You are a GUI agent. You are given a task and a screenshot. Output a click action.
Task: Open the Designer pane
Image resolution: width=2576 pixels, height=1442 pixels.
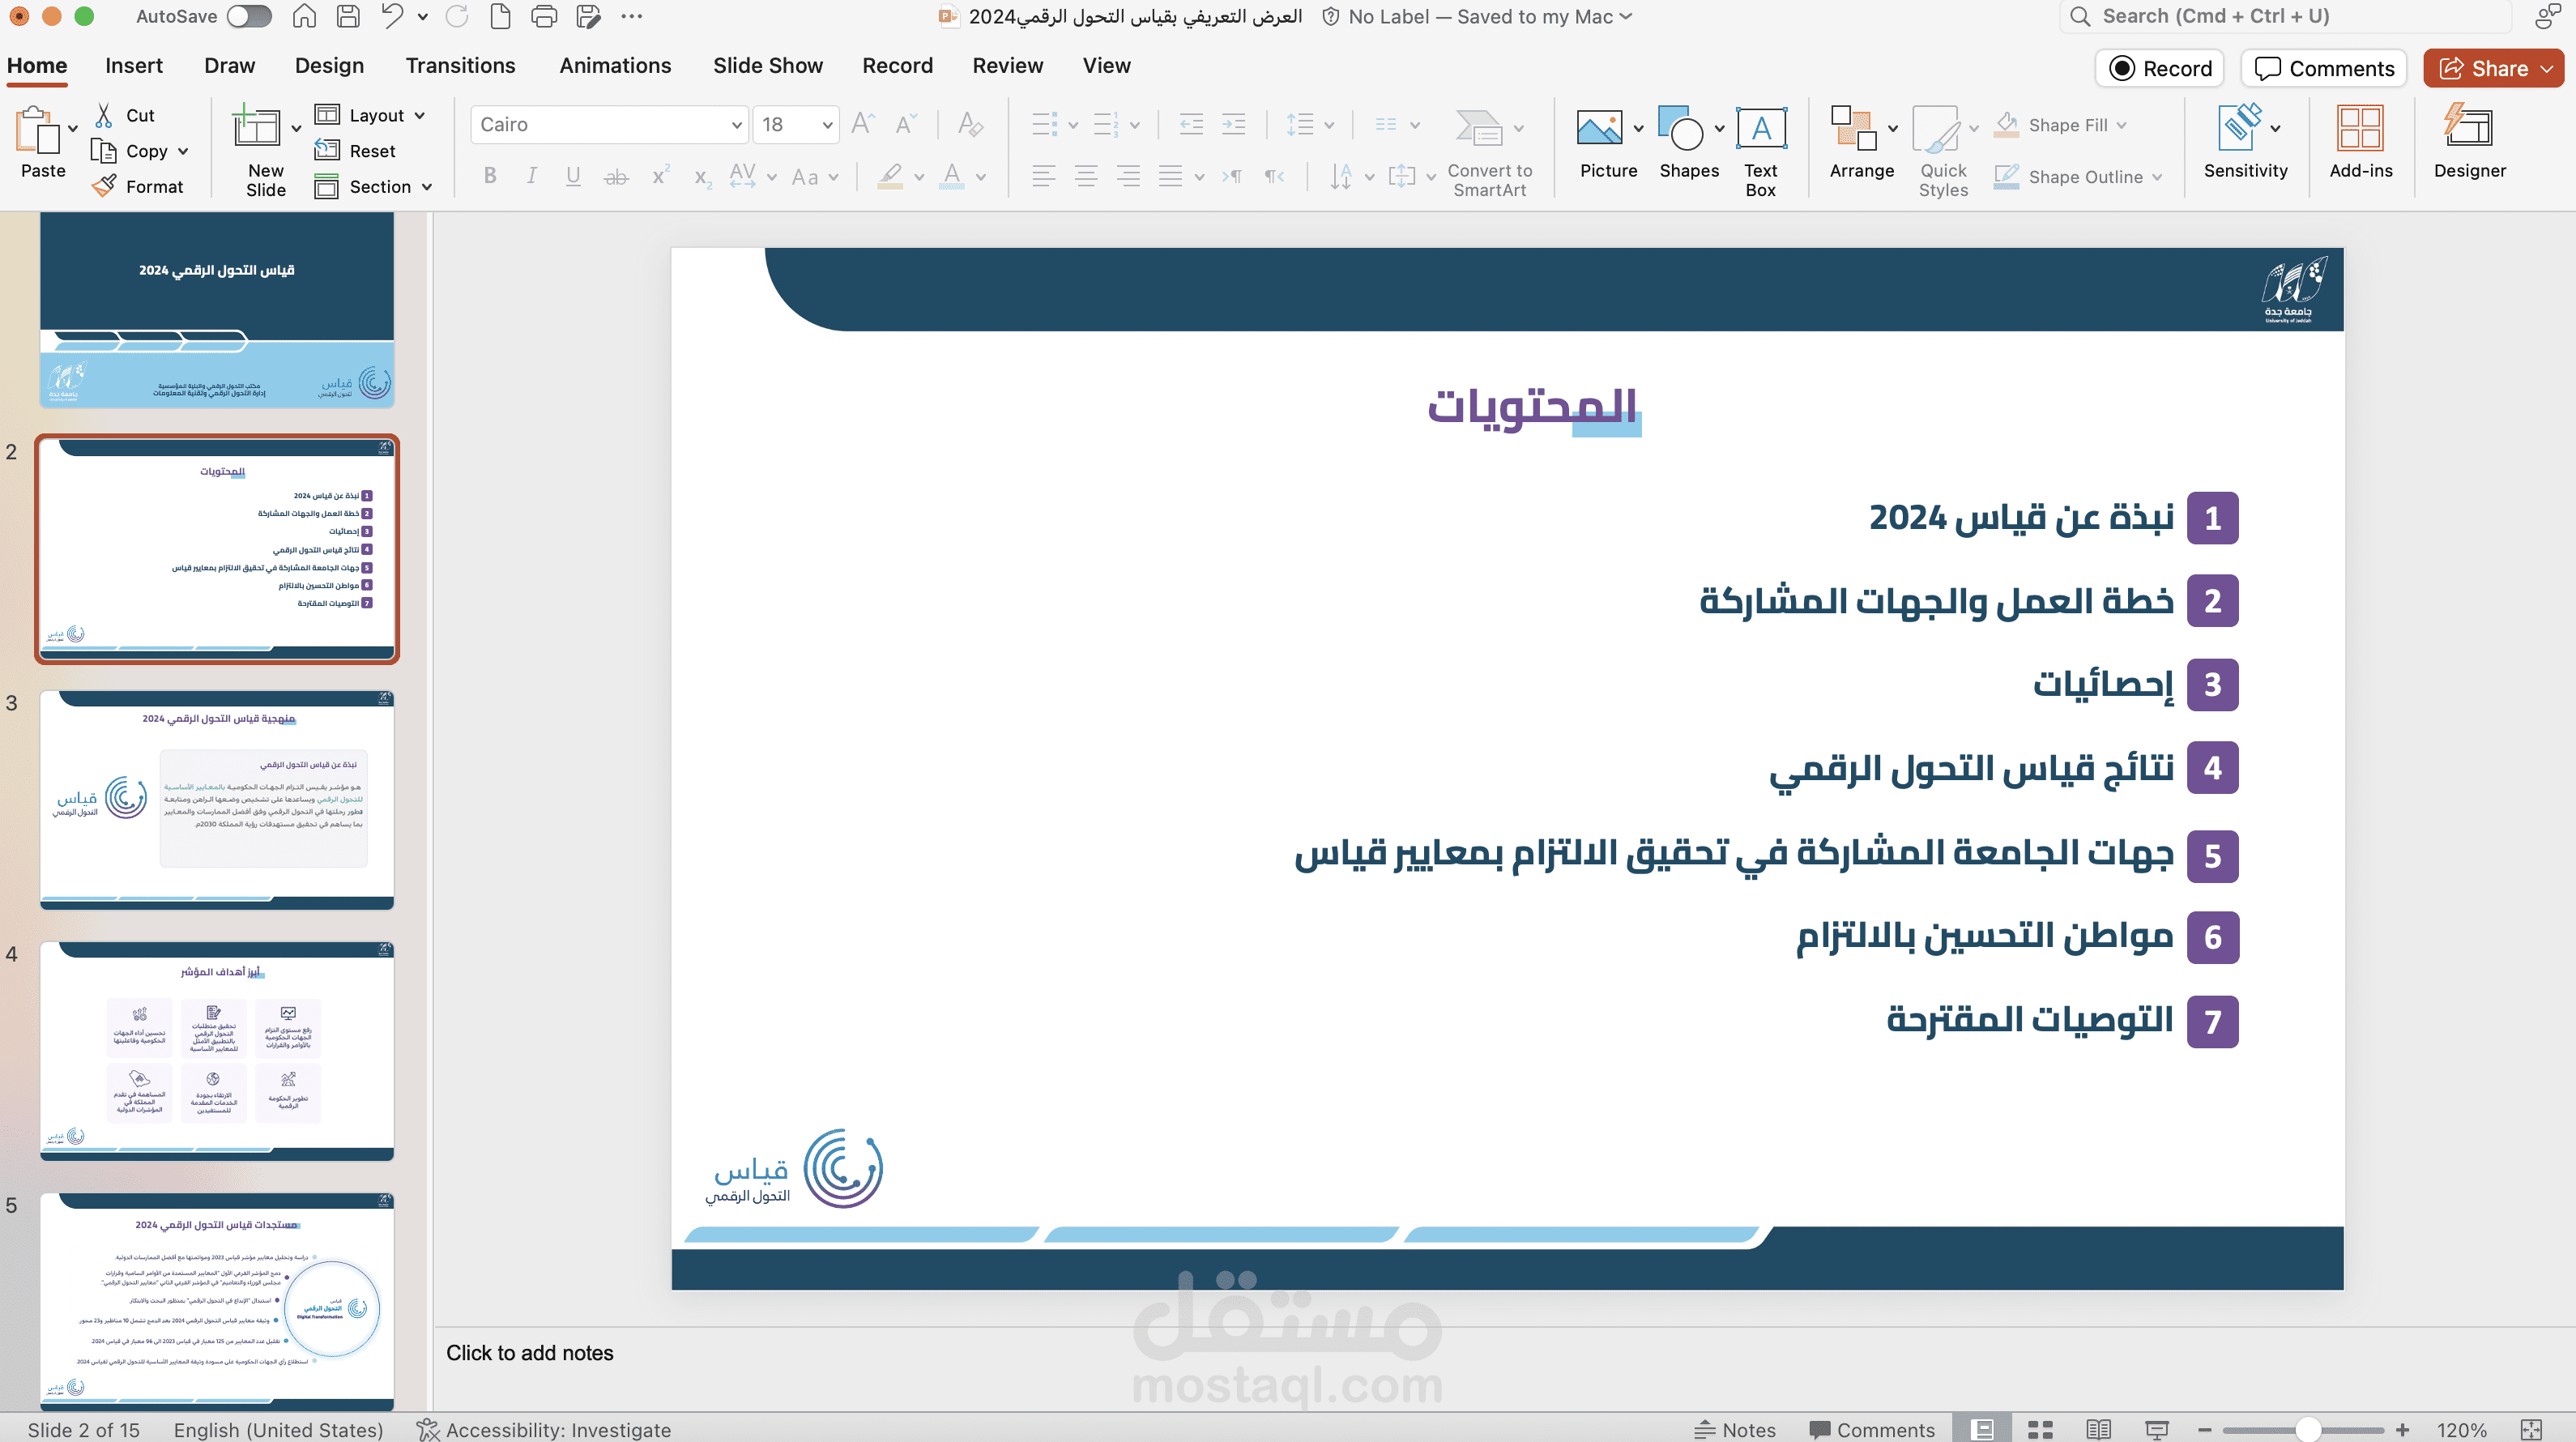(2469, 142)
